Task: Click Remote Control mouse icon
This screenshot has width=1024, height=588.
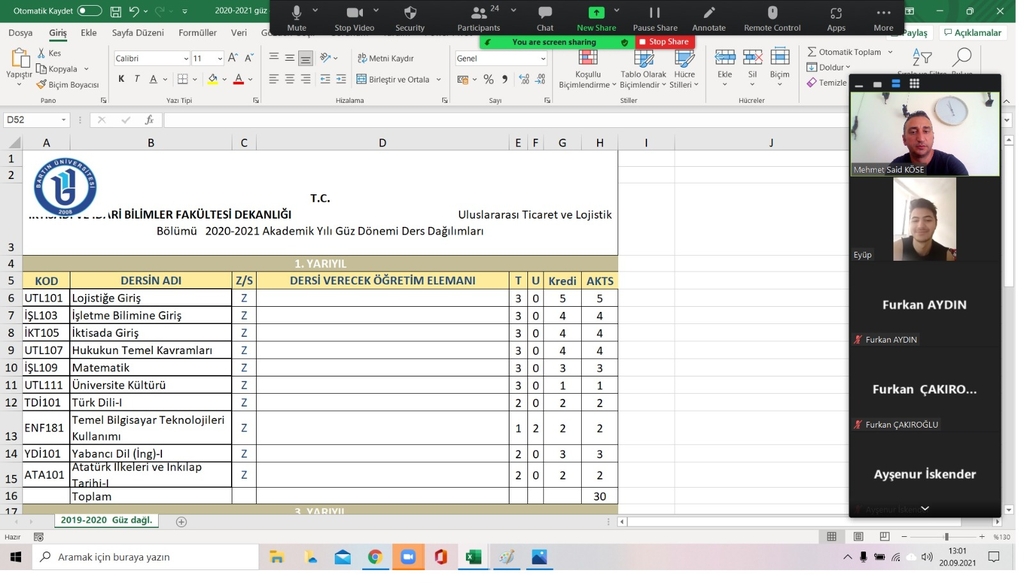Action: (x=772, y=12)
